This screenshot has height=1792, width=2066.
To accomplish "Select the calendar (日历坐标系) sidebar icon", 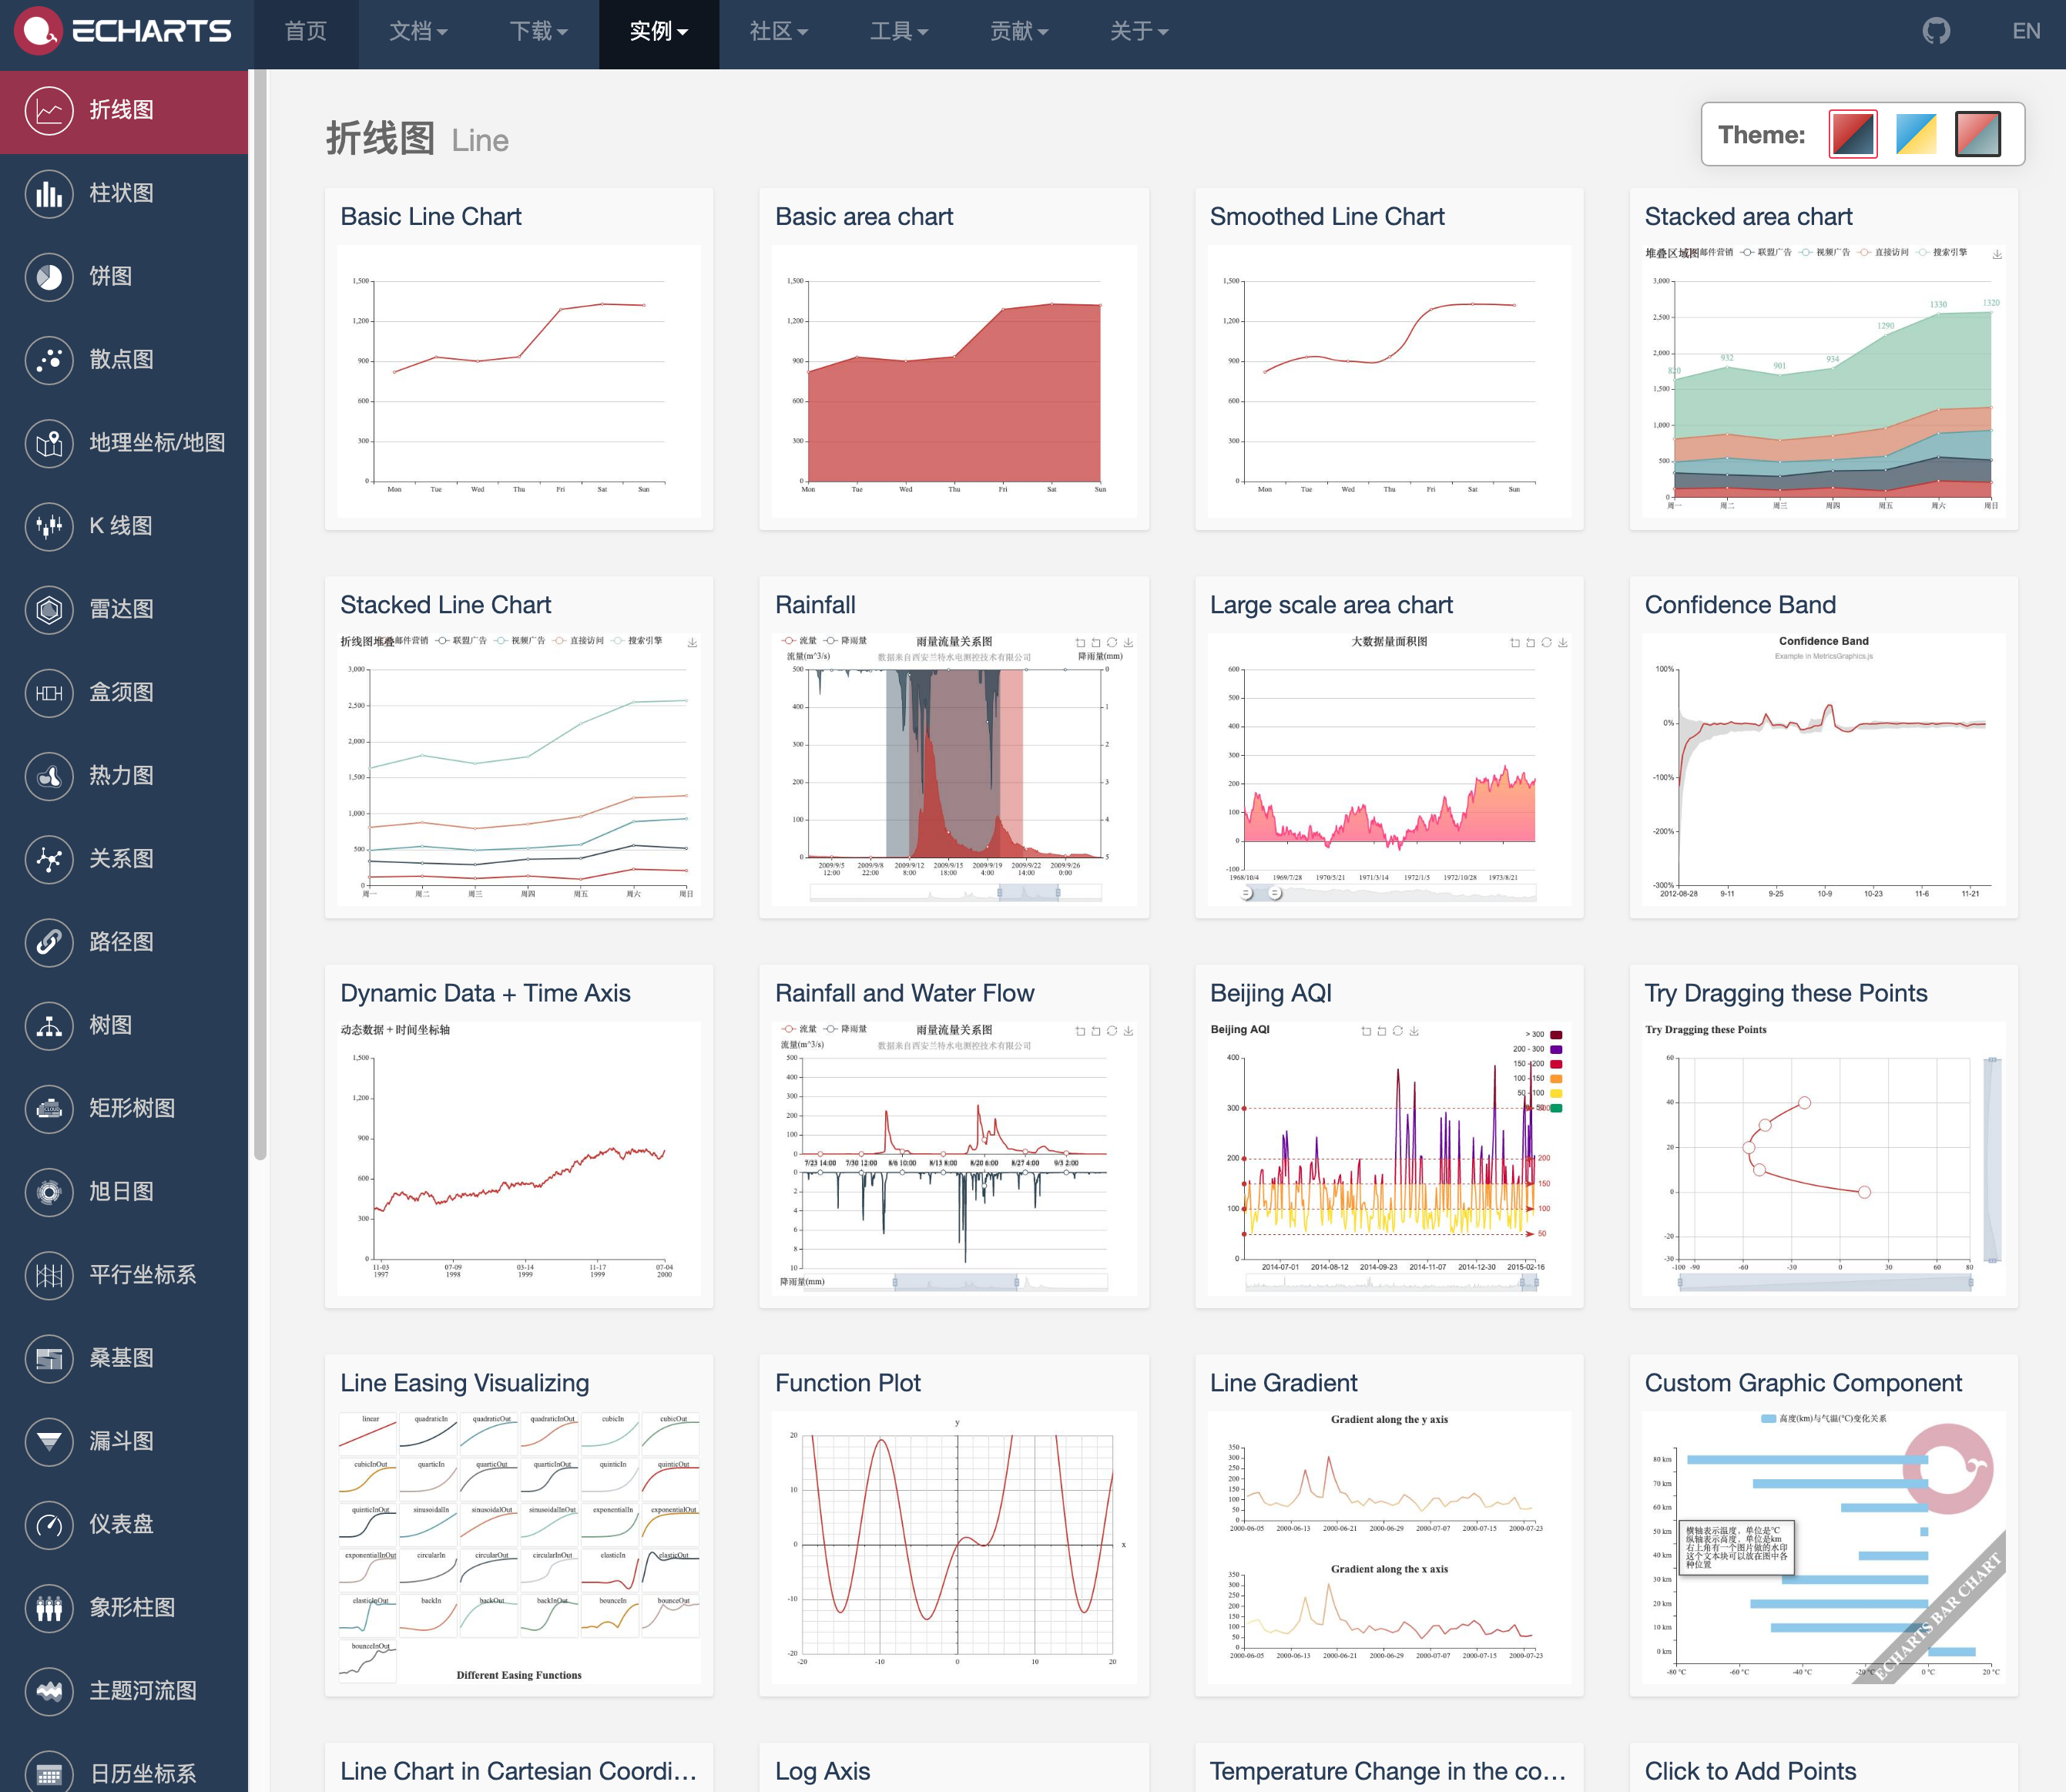I will coord(49,1773).
